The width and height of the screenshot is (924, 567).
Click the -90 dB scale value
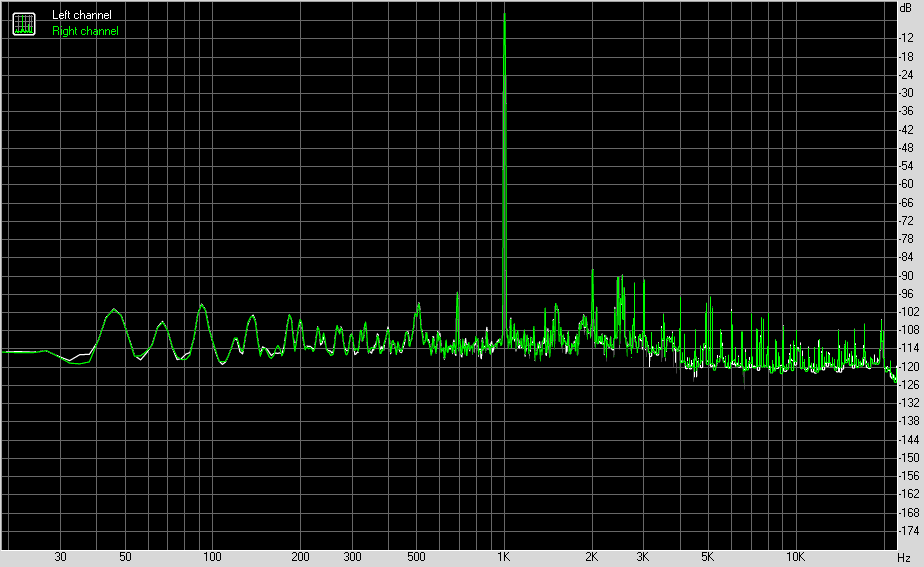coord(906,275)
